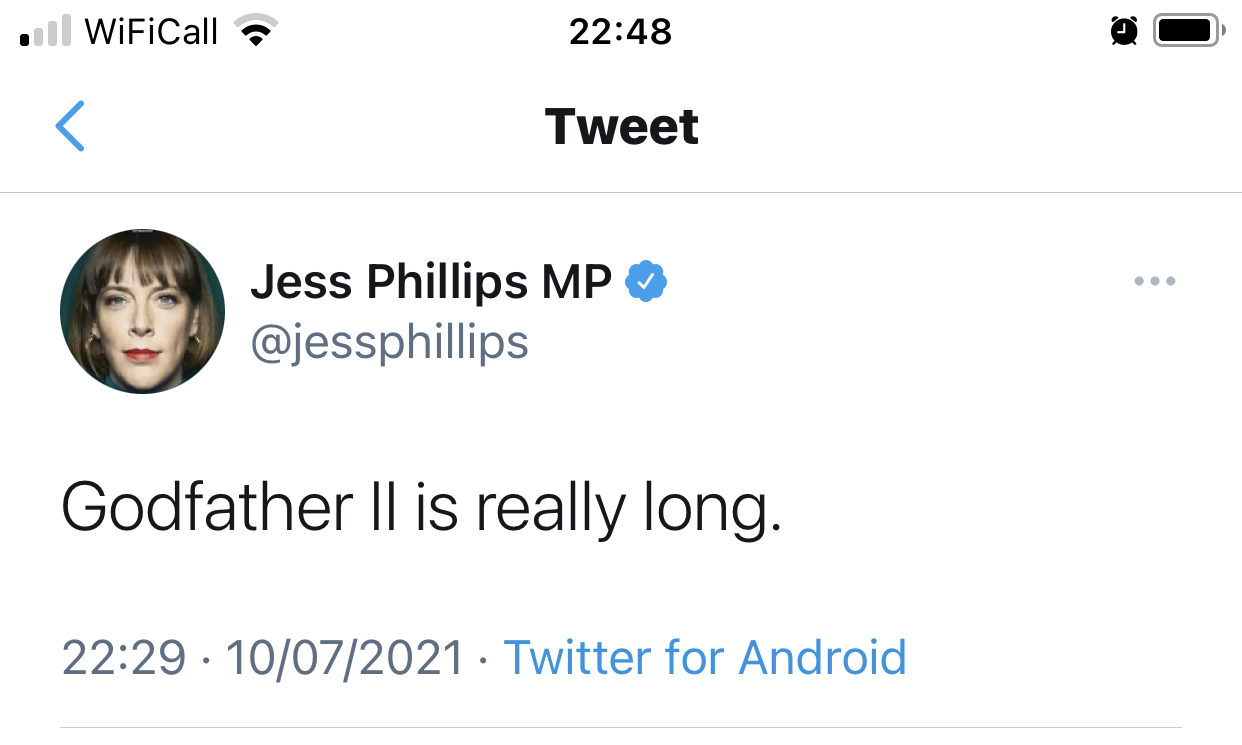Open the @jessphillips handle
Image resolution: width=1242 pixels, height=745 pixels.
click(389, 342)
